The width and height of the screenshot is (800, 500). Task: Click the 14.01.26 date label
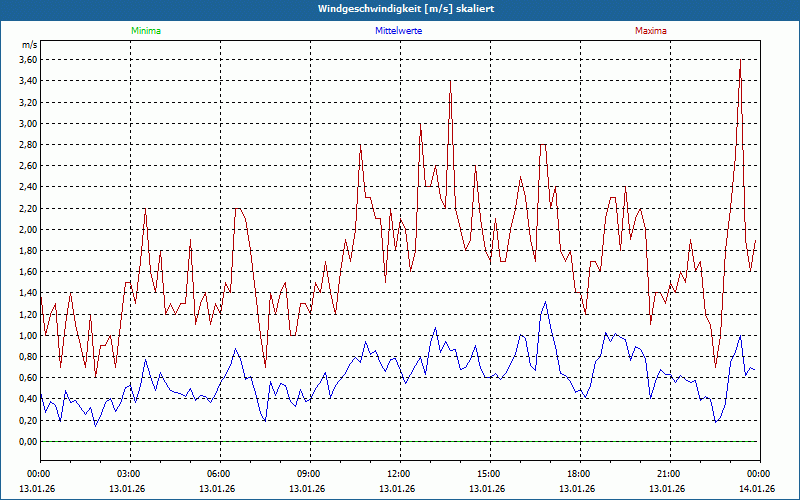coord(758,489)
